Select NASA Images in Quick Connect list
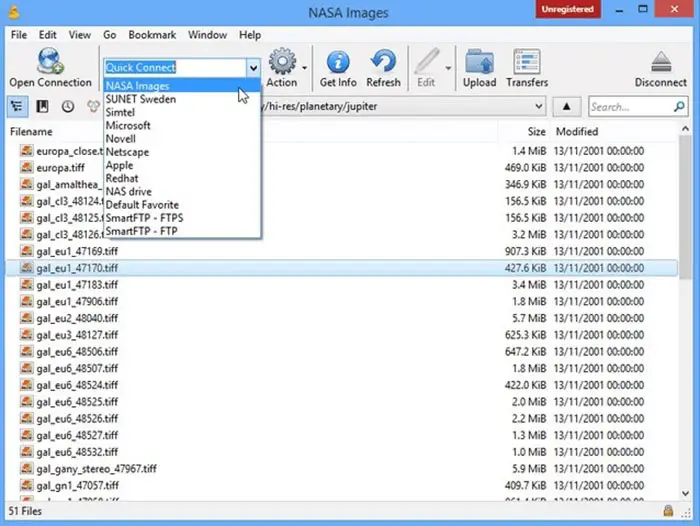This screenshot has width=700, height=526. click(182, 86)
